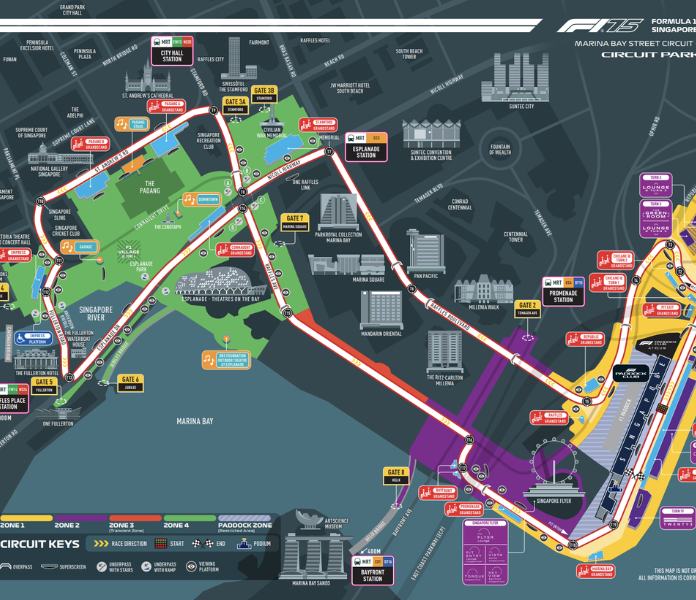Open the Padang B Grandstand marker
Screen dimensions: 696x600
91,144
